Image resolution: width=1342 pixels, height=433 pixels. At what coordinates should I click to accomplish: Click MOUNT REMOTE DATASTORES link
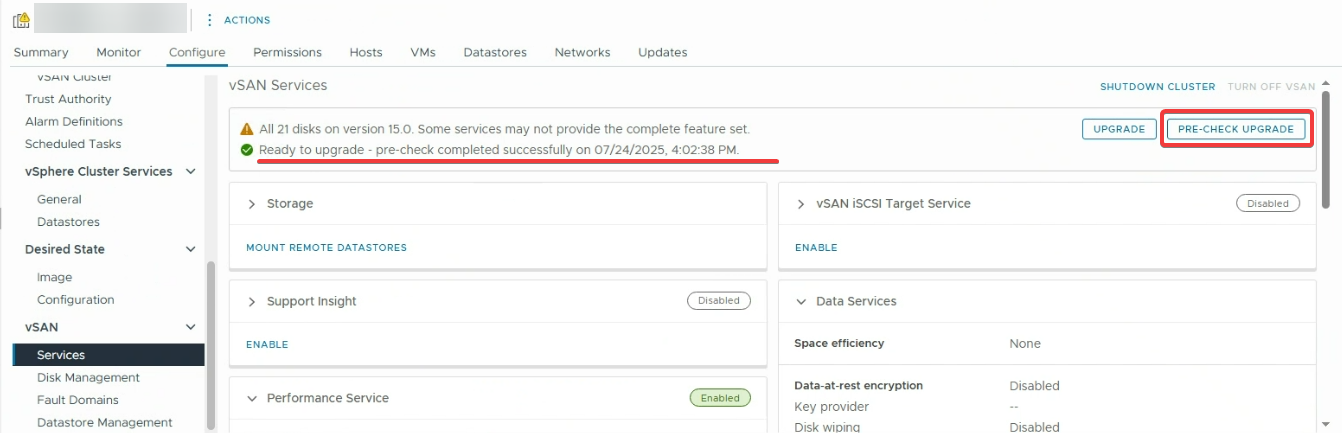coord(326,247)
